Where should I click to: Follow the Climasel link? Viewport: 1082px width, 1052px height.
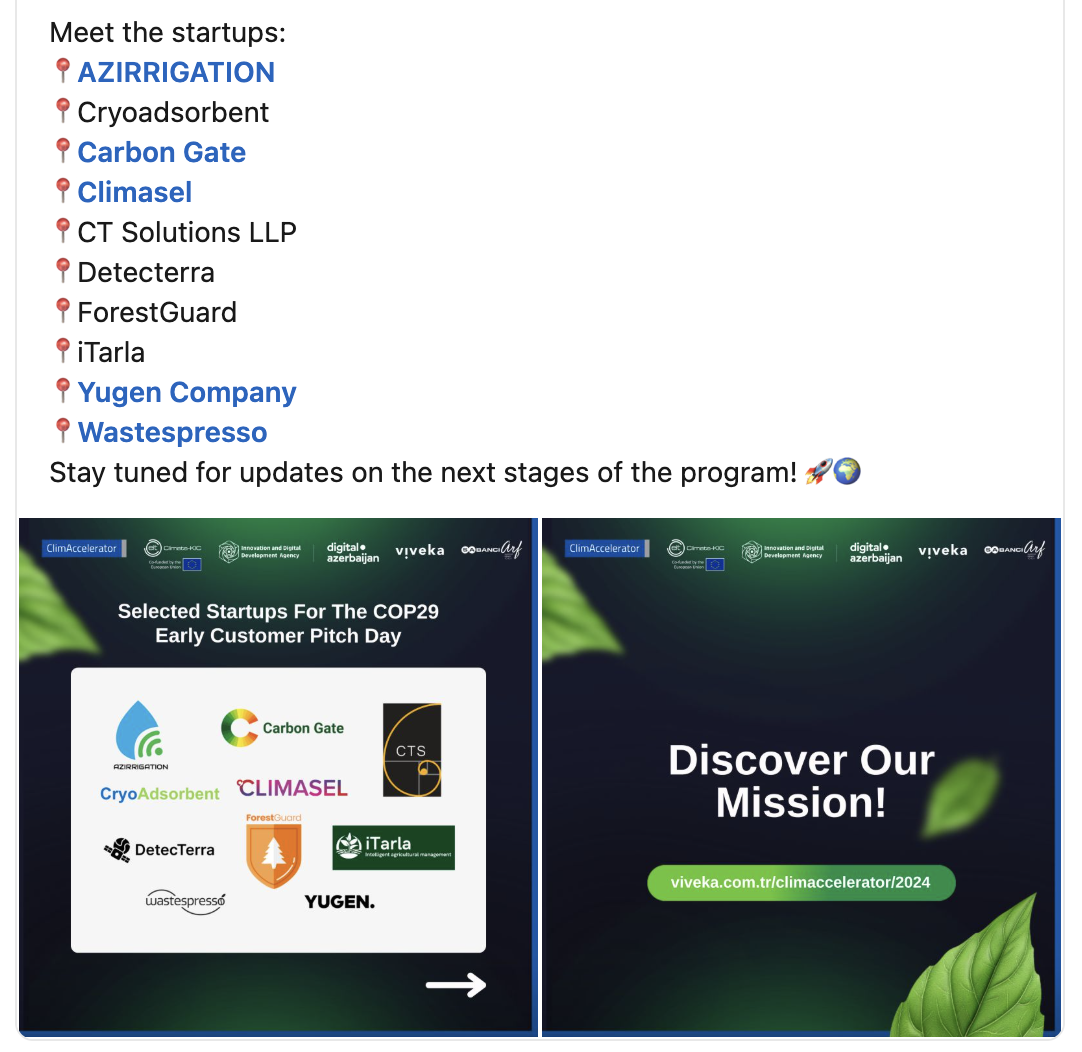(135, 192)
